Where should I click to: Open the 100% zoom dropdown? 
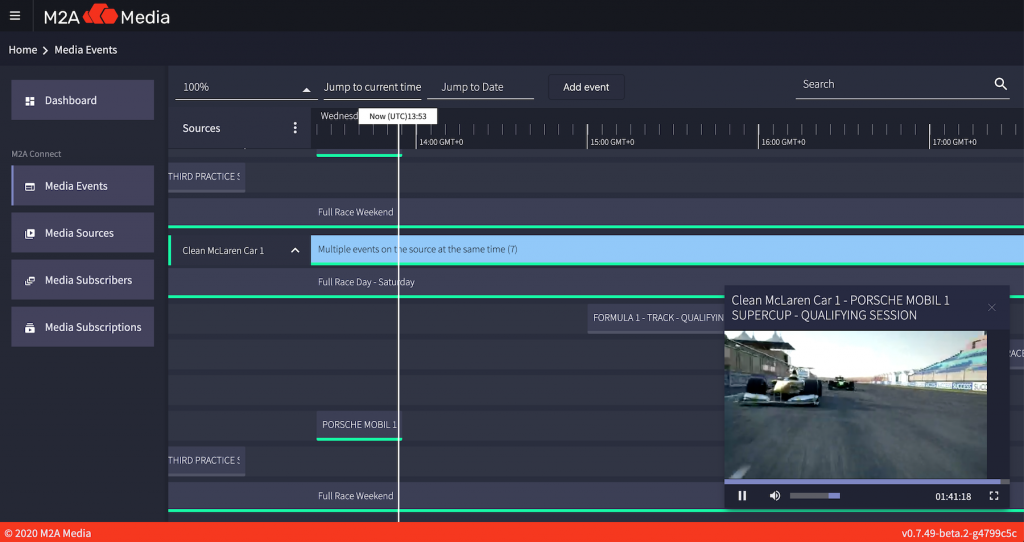pyautogui.click(x=246, y=88)
